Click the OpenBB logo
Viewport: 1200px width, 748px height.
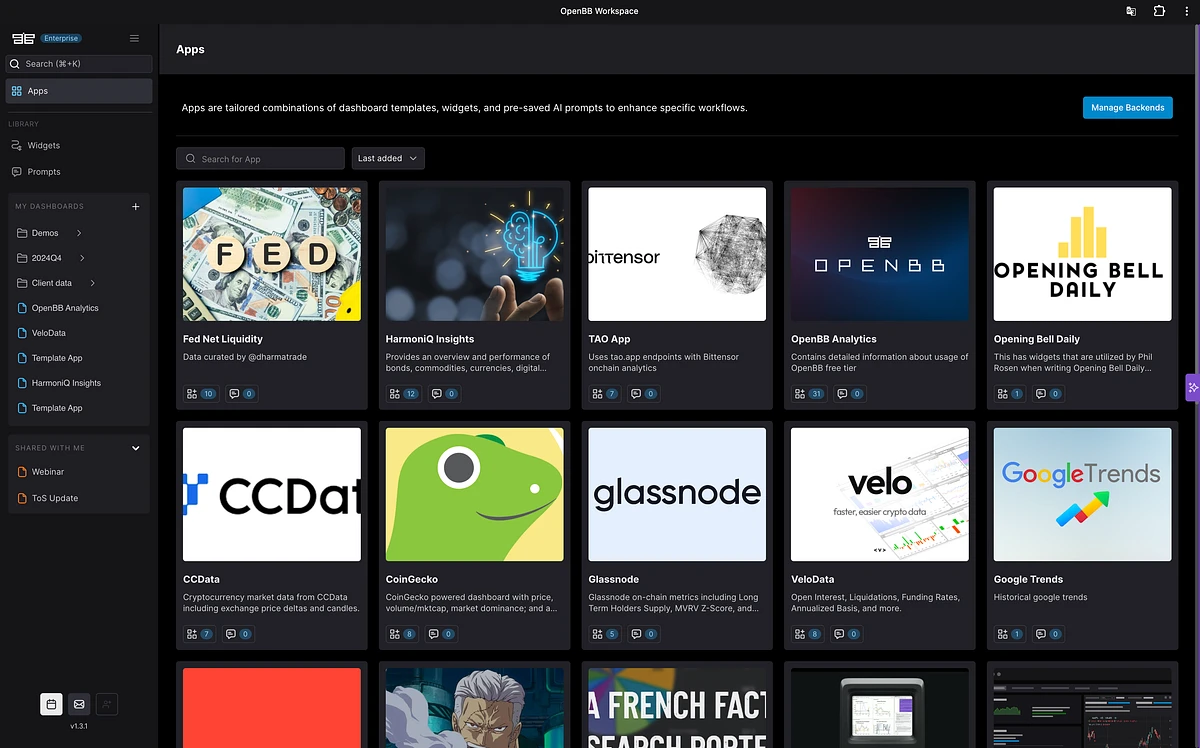tap(22, 37)
